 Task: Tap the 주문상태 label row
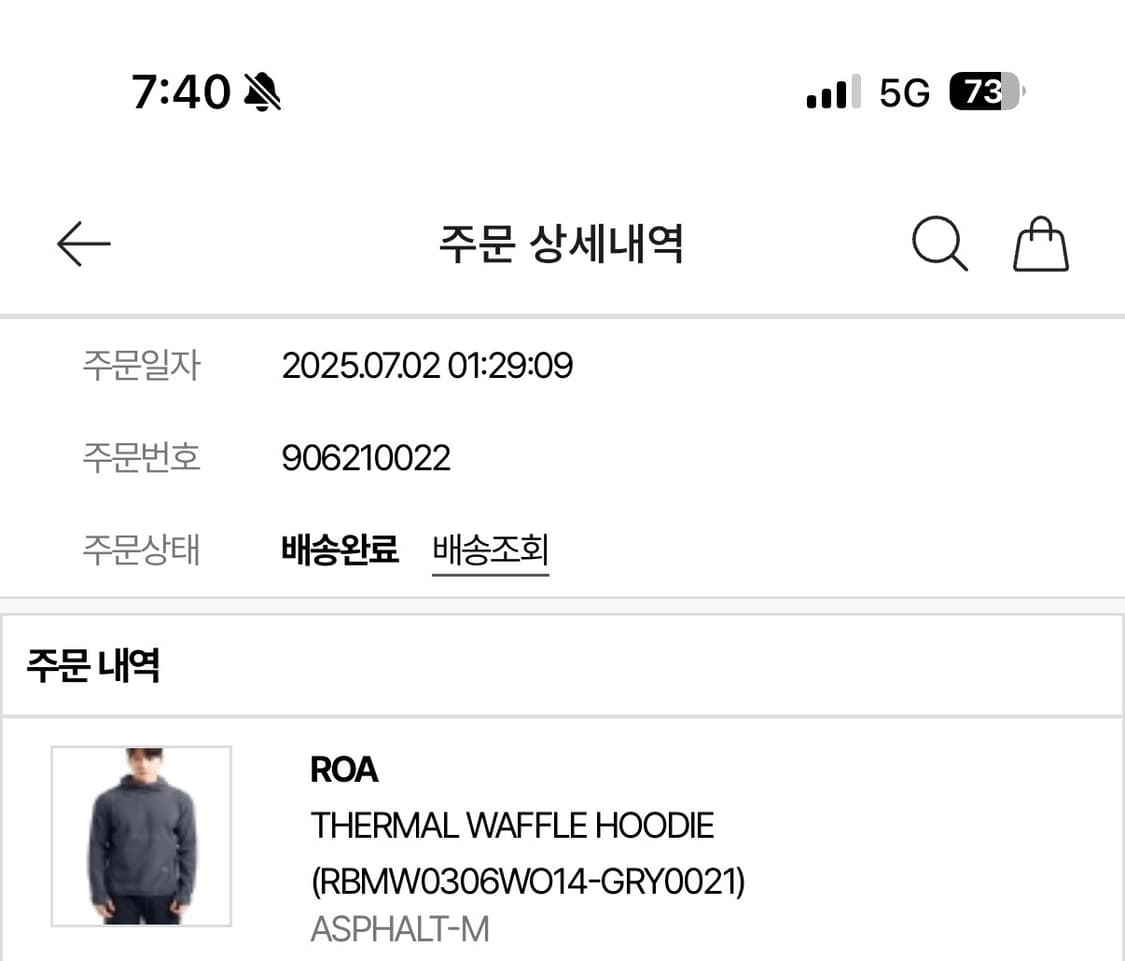pyautogui.click(x=141, y=548)
